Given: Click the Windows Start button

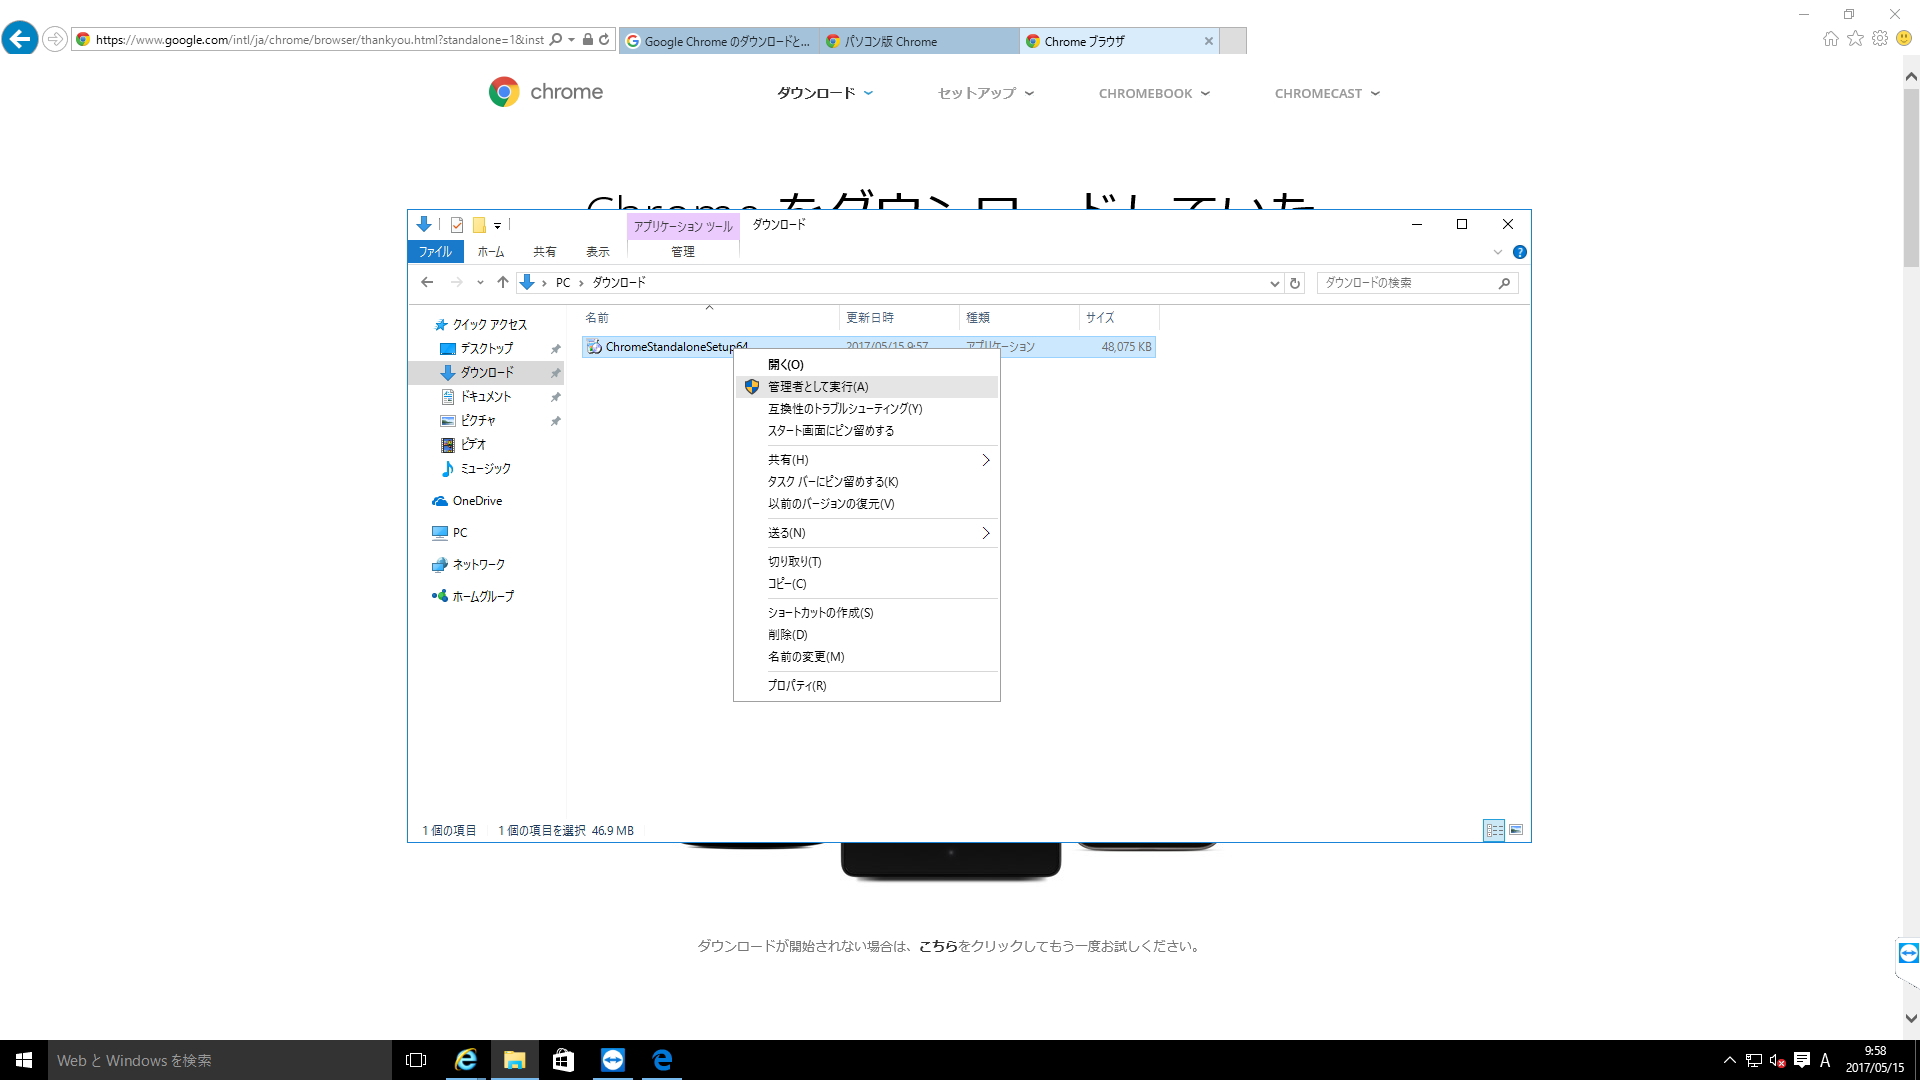Looking at the screenshot, I should point(24,1060).
